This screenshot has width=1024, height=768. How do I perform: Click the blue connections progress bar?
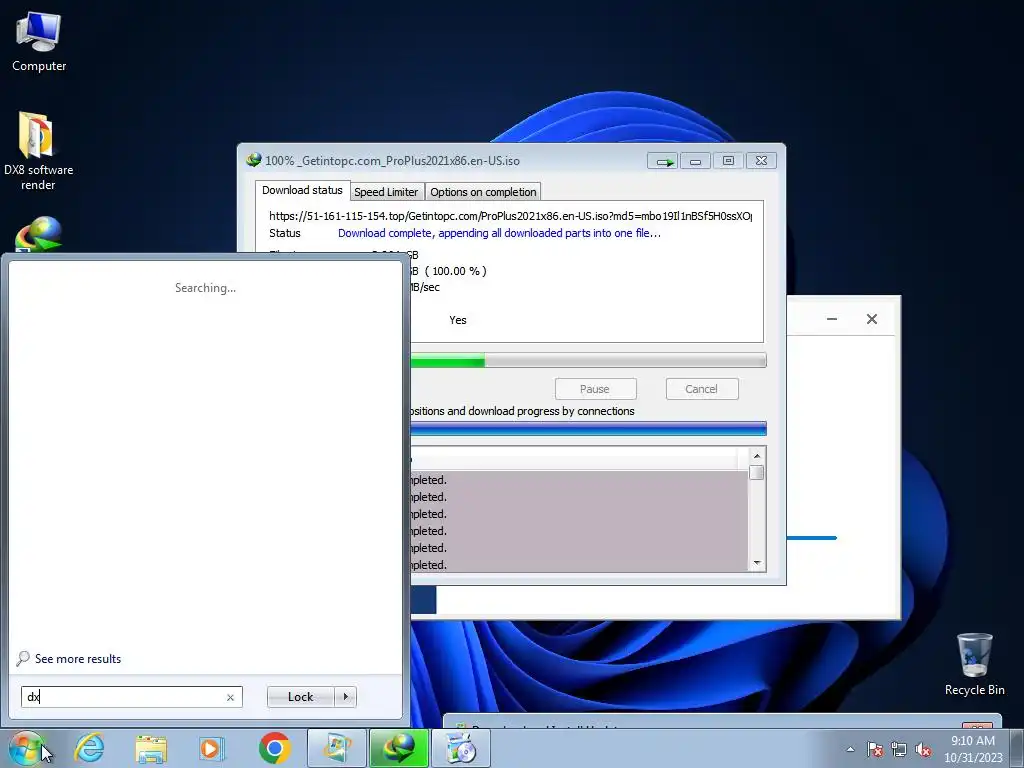(588, 428)
